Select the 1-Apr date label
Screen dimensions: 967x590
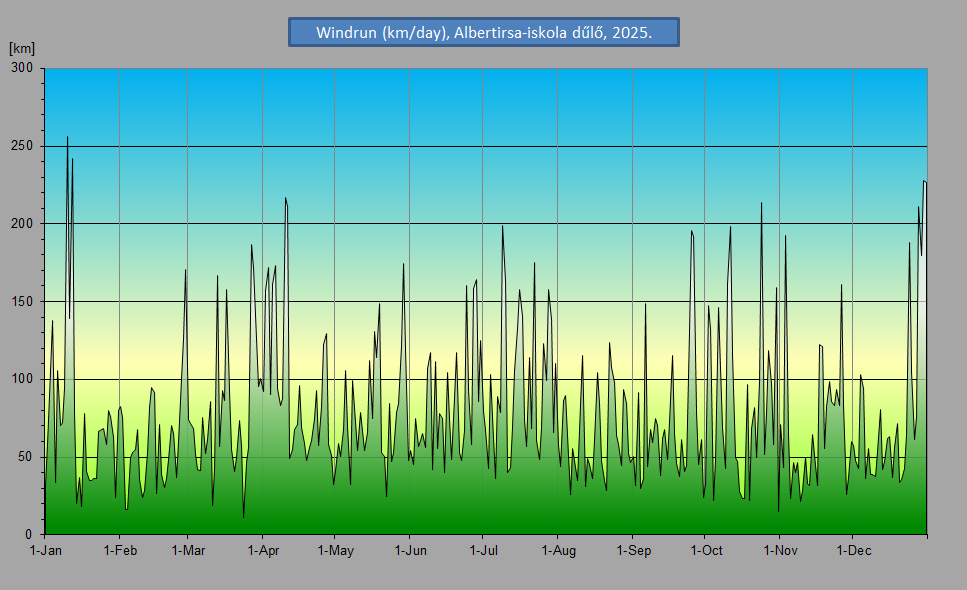click(x=262, y=550)
